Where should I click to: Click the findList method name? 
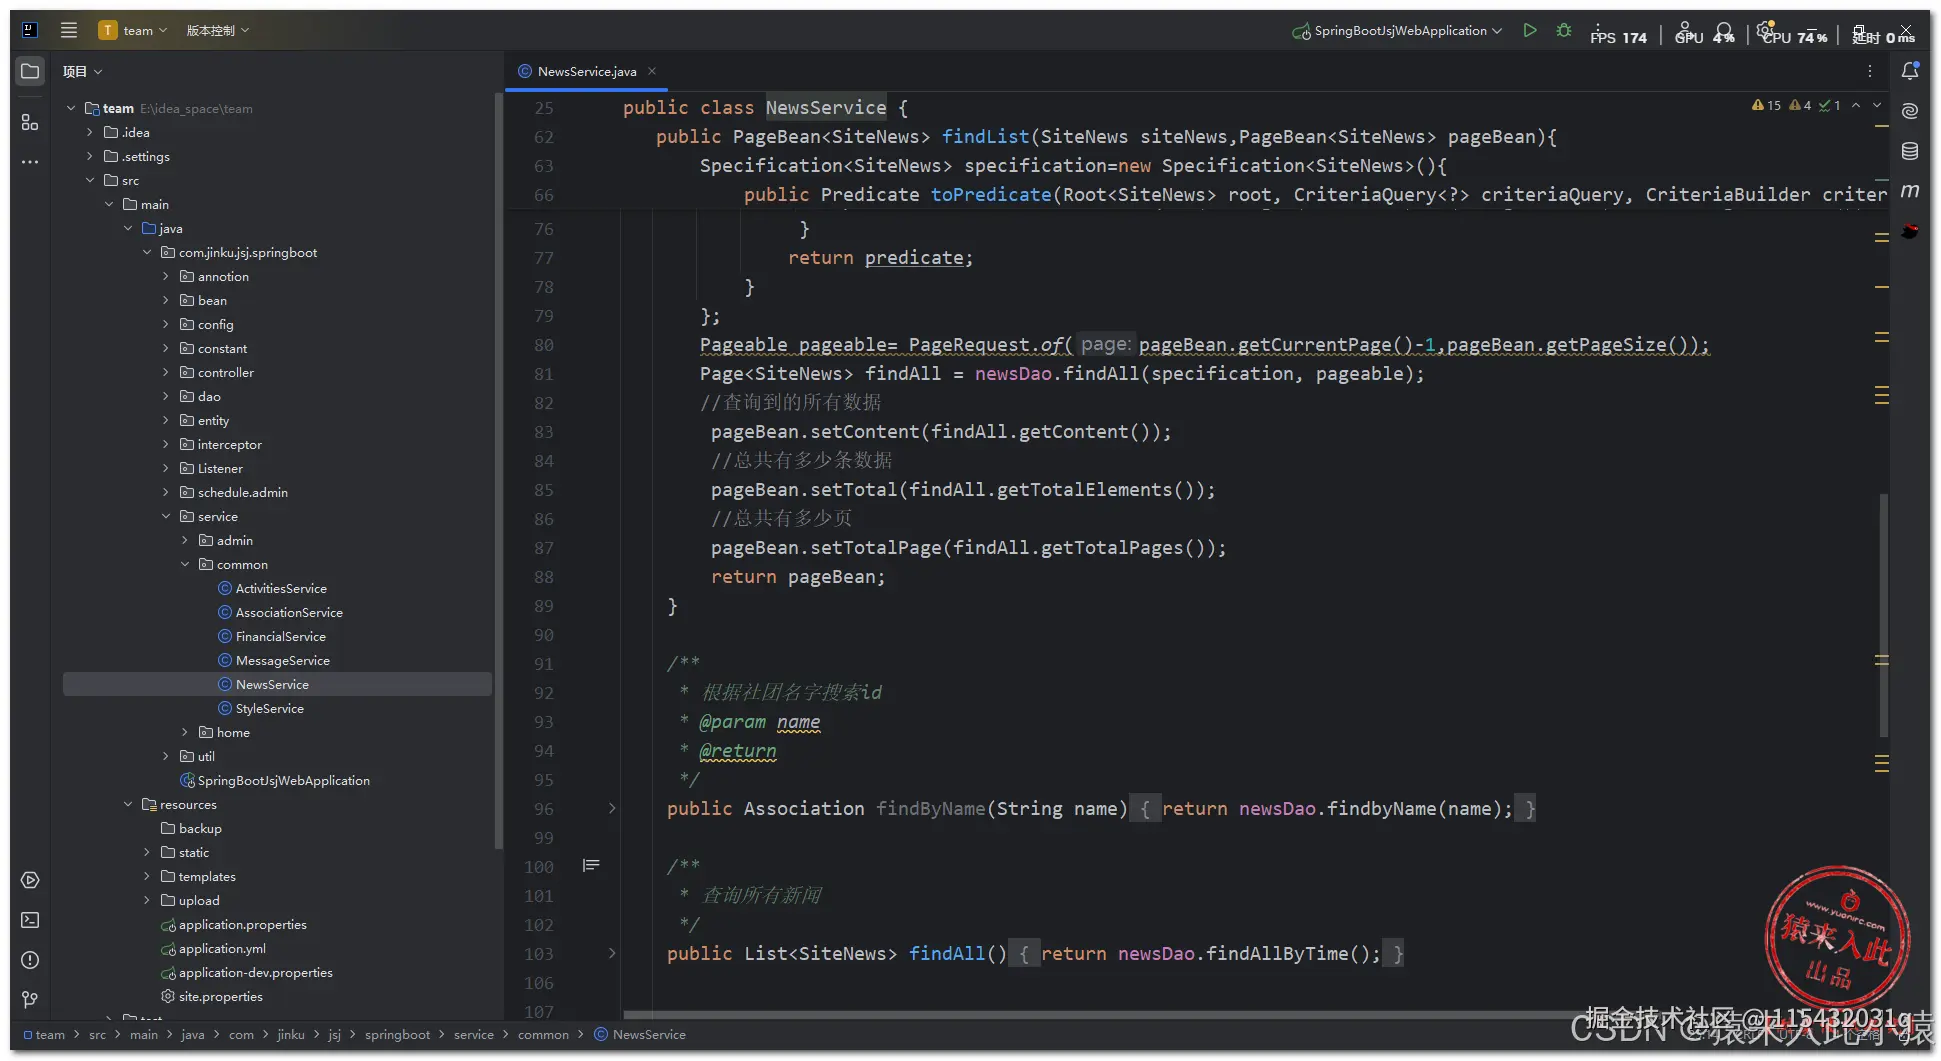985,136
